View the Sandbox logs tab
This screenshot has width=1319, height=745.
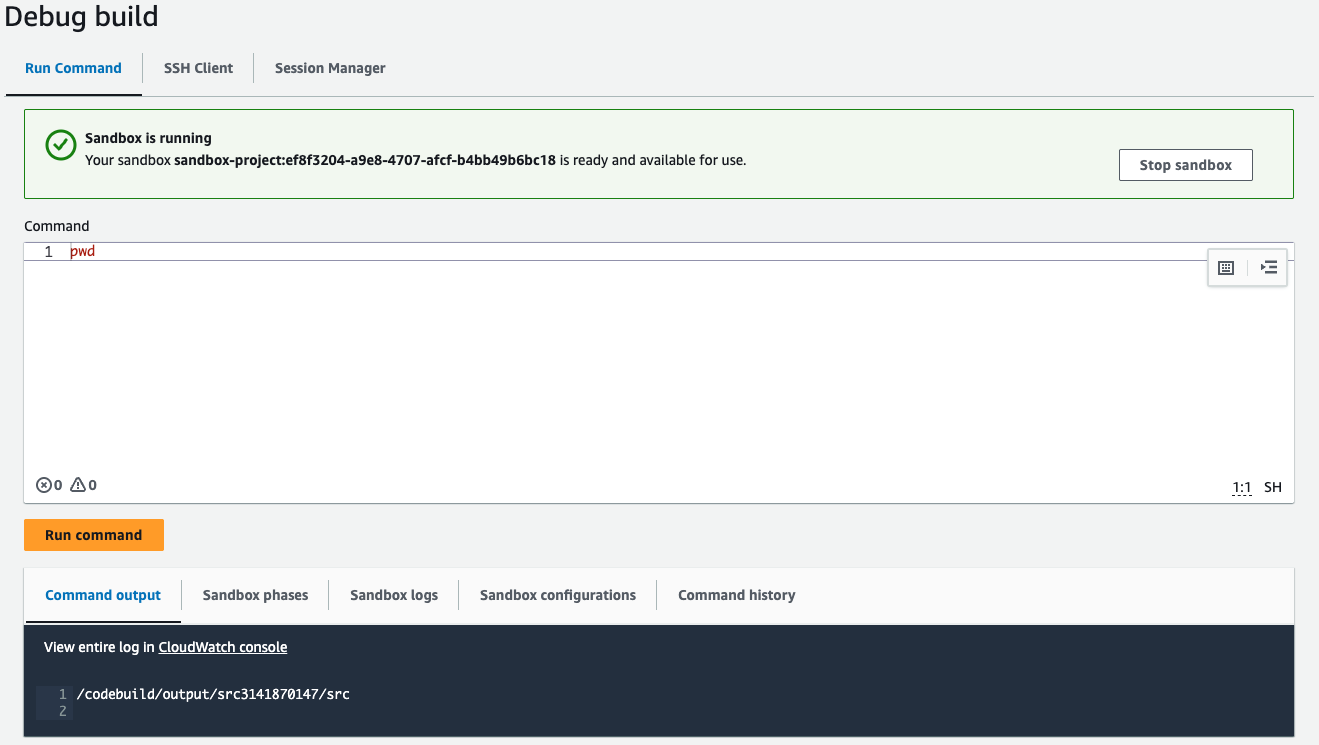(393, 595)
